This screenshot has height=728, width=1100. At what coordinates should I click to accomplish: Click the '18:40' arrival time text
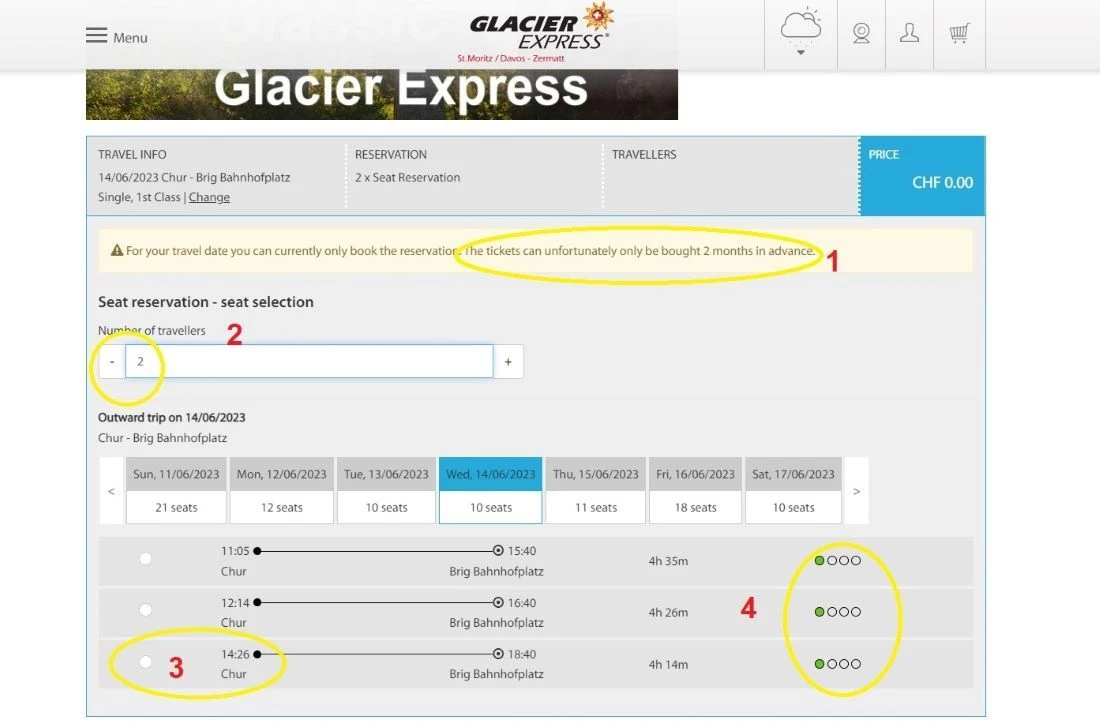[x=522, y=654]
